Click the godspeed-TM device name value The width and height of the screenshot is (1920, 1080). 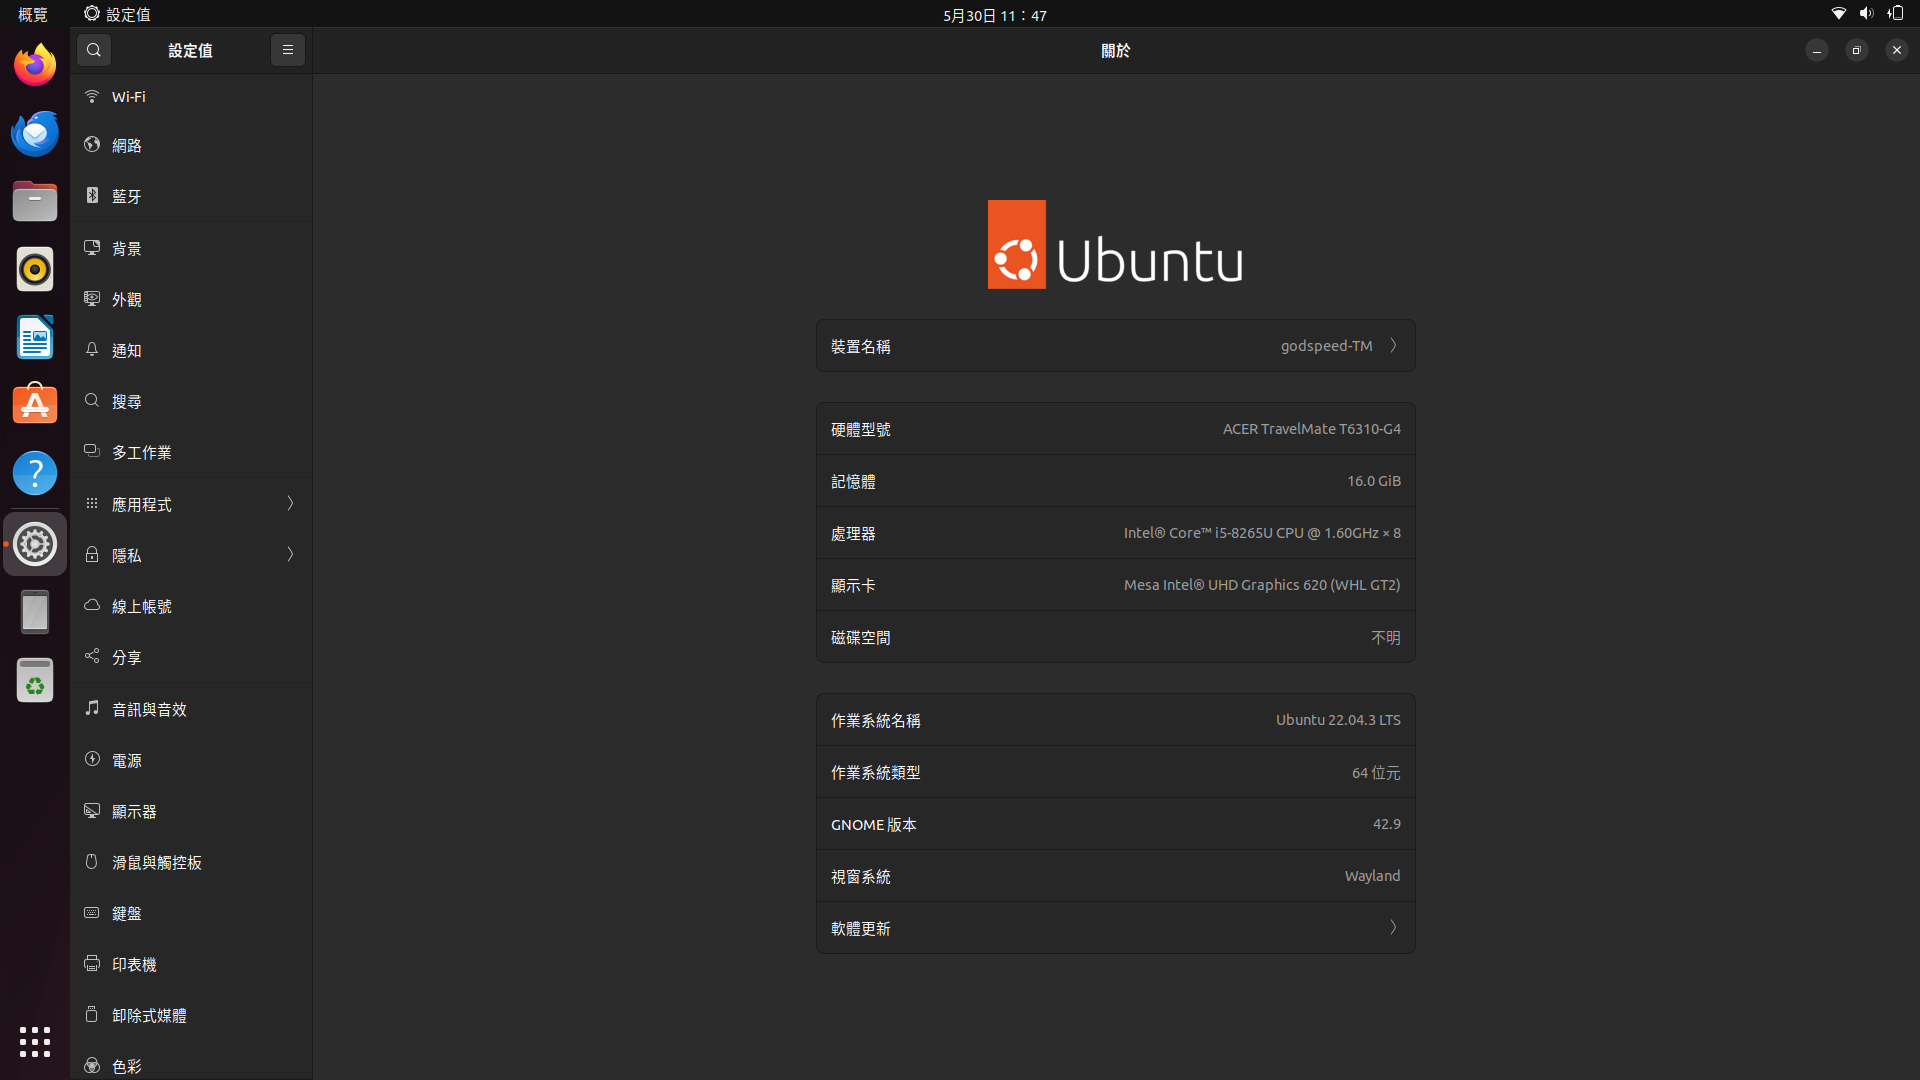click(1326, 346)
